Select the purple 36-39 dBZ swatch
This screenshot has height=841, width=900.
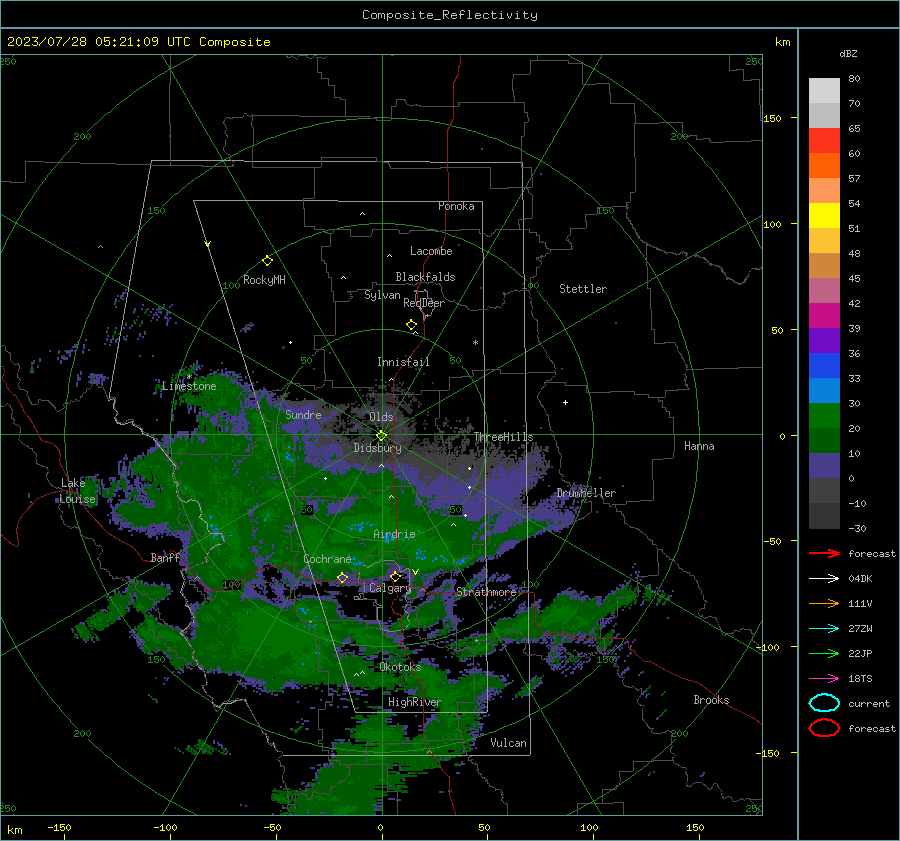tap(824, 341)
